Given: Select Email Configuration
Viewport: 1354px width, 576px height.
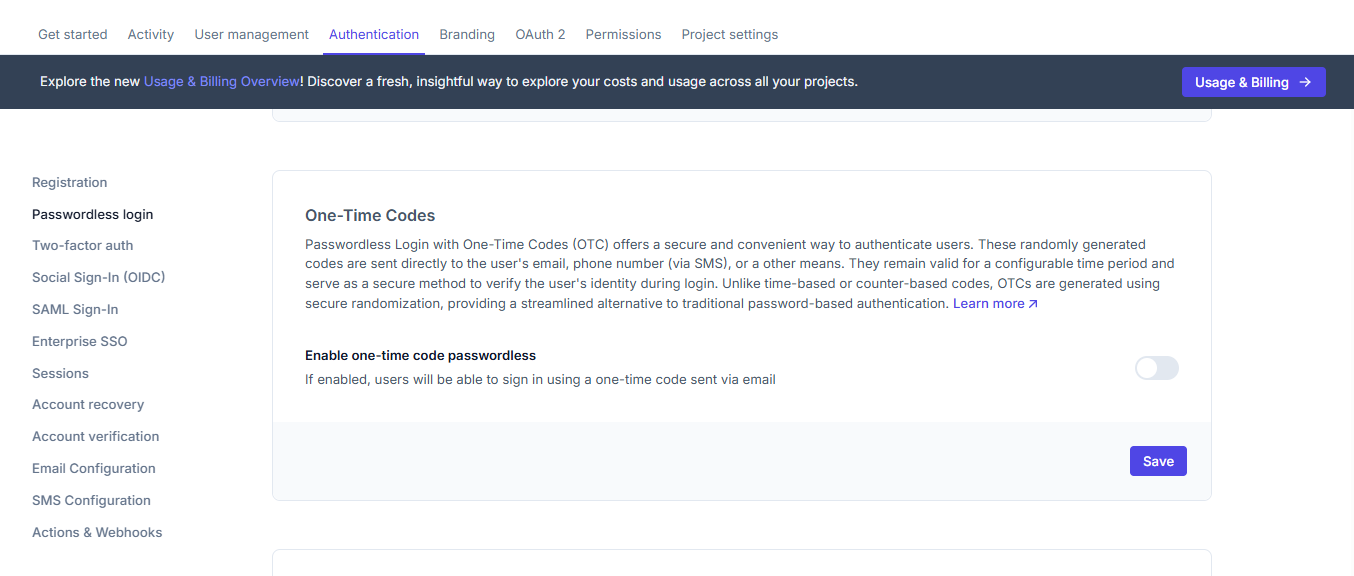Looking at the screenshot, I should 93,468.
